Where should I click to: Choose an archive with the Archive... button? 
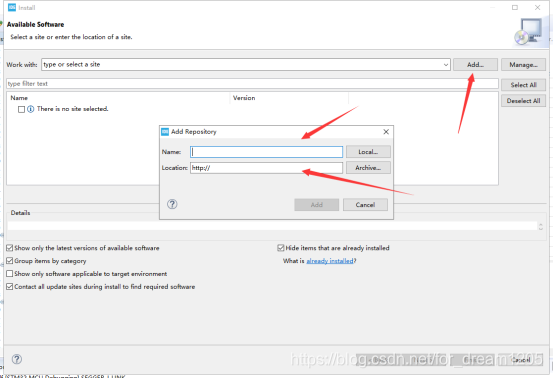(x=368, y=168)
